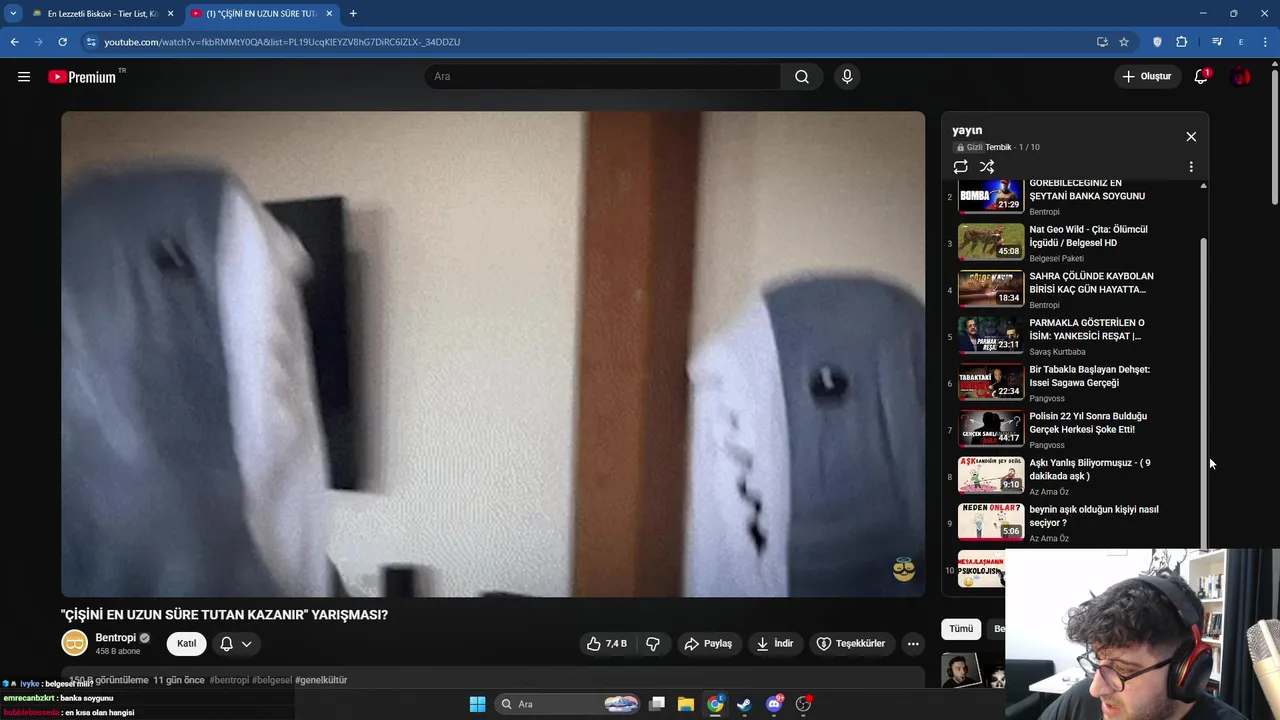Image resolution: width=1280 pixels, height=720 pixels.
Task: Click the video player area
Action: (493, 354)
